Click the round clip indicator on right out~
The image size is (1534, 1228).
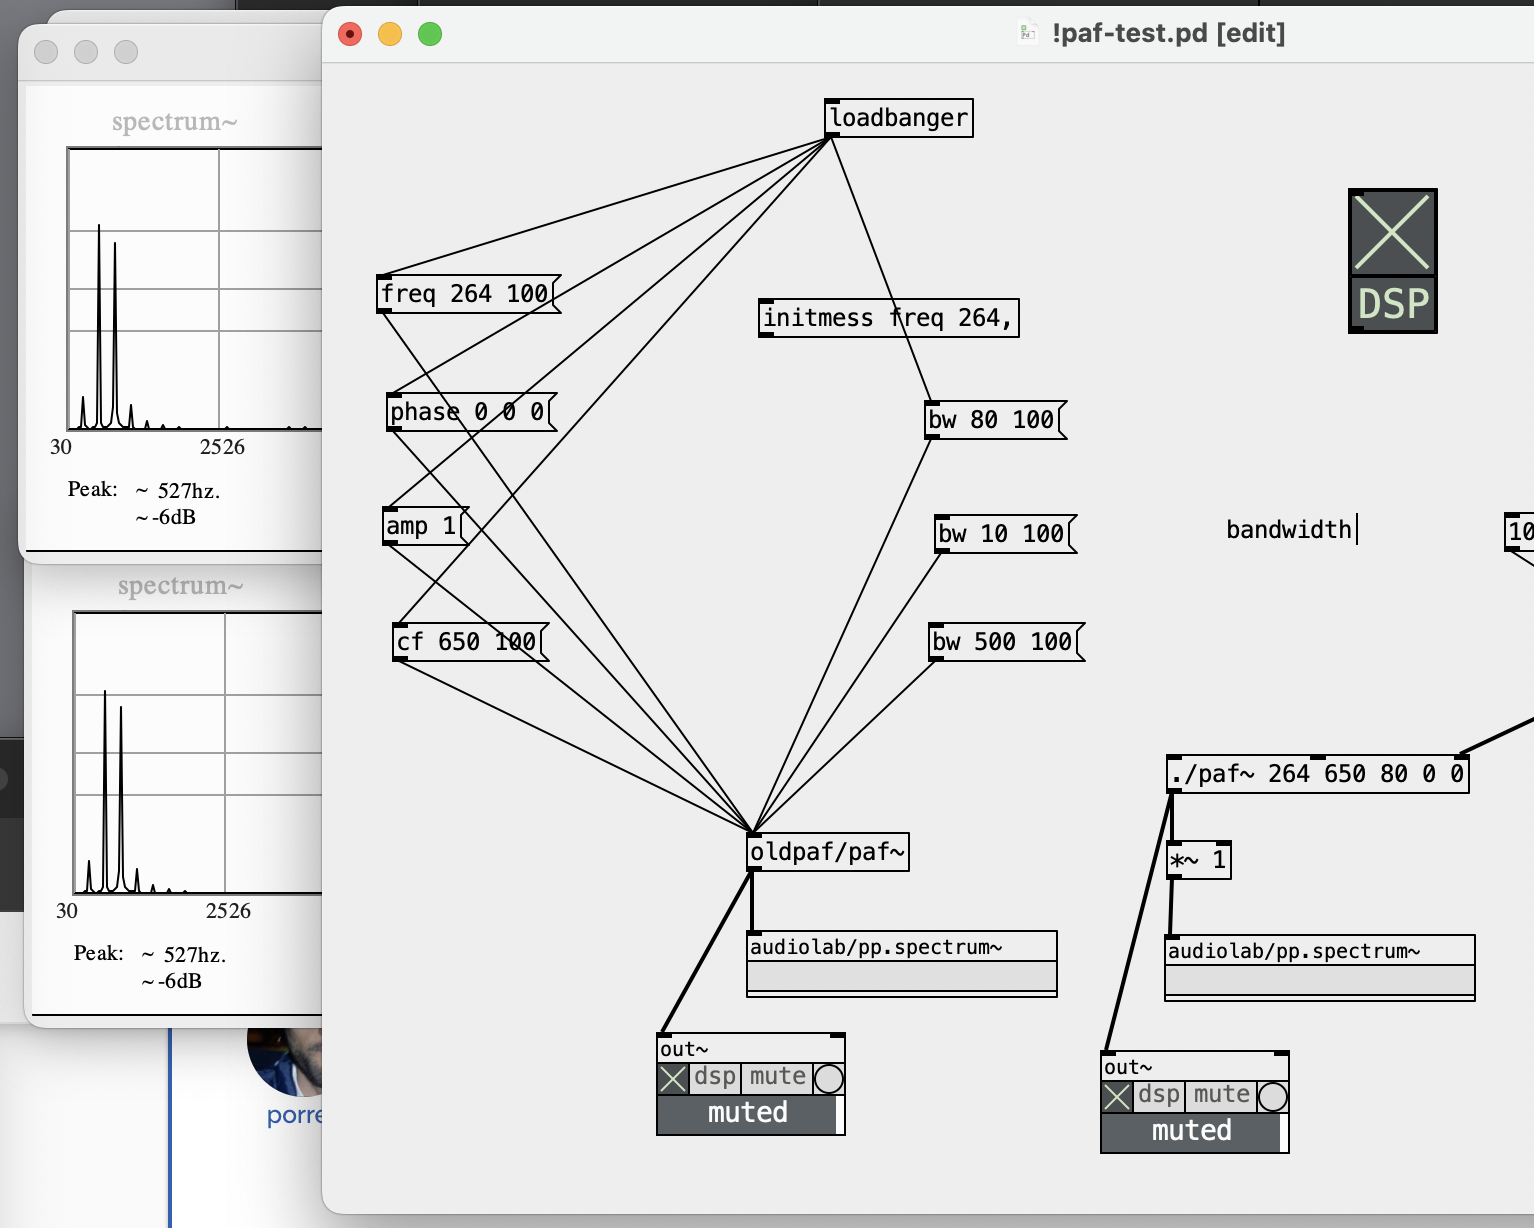1272,1097
